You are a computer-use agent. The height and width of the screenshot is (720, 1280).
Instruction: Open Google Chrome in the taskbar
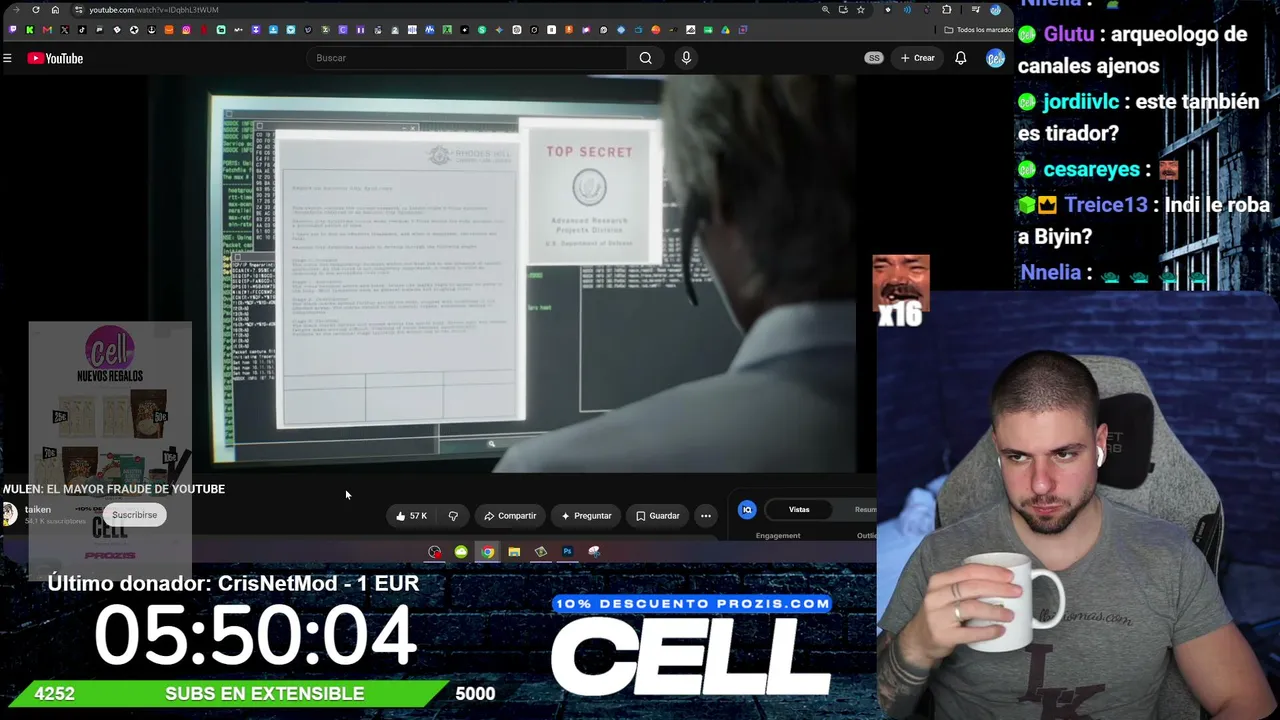tap(487, 552)
